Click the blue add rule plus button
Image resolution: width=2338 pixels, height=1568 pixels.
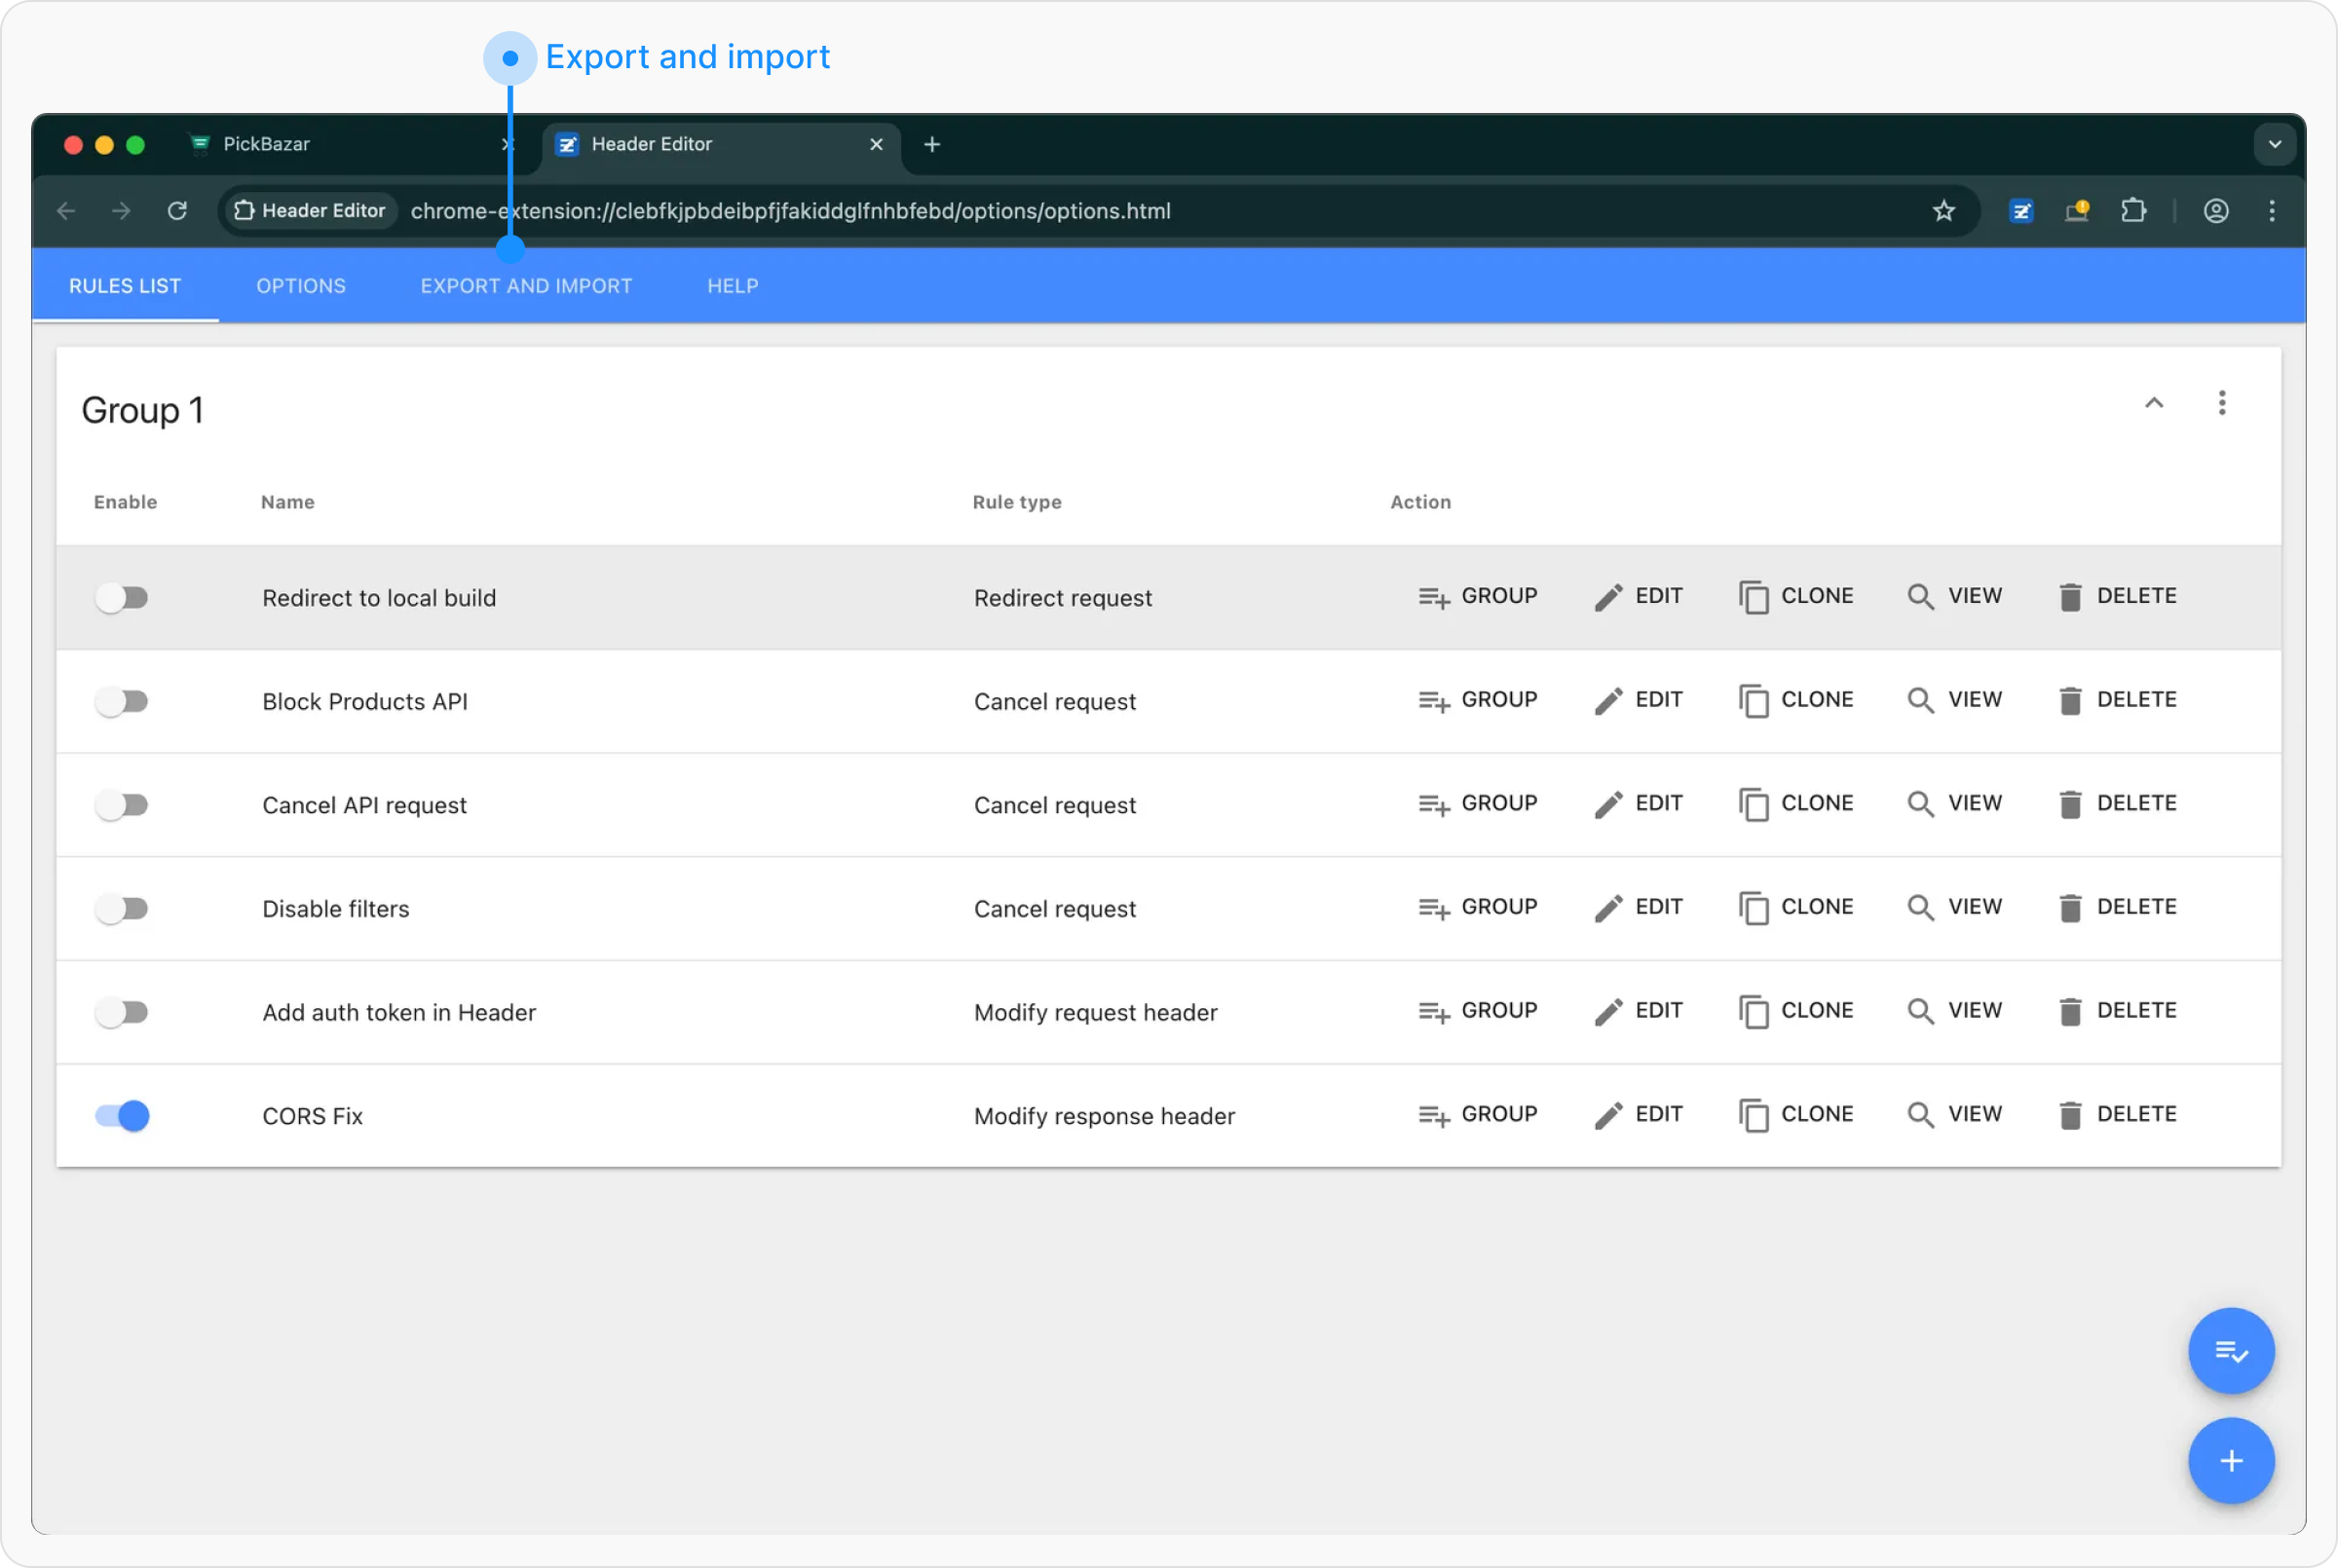(2230, 1461)
